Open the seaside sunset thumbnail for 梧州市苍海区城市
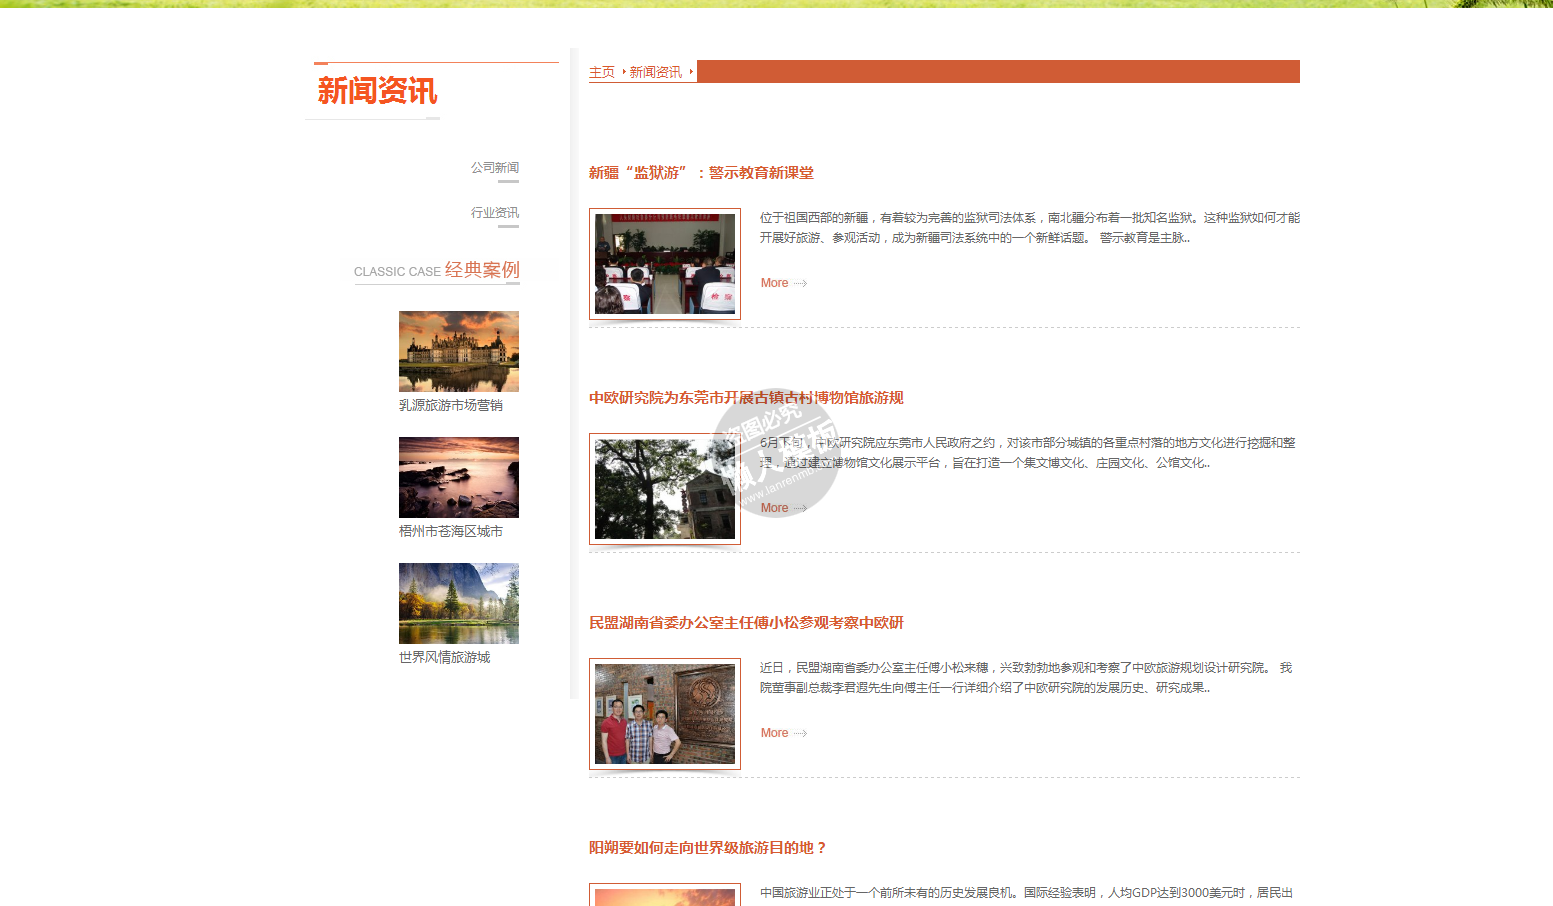The width and height of the screenshot is (1553, 906). pyautogui.click(x=458, y=477)
